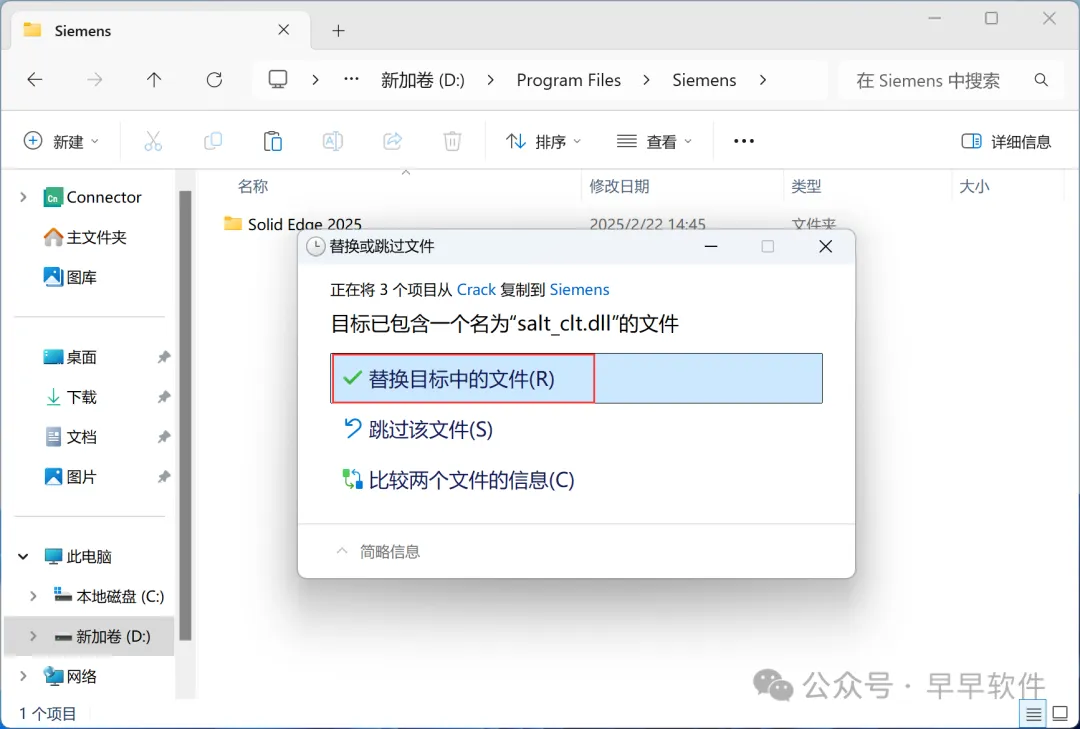Click the search magnifier icon
Viewport: 1080px width, 729px height.
tap(1041, 80)
